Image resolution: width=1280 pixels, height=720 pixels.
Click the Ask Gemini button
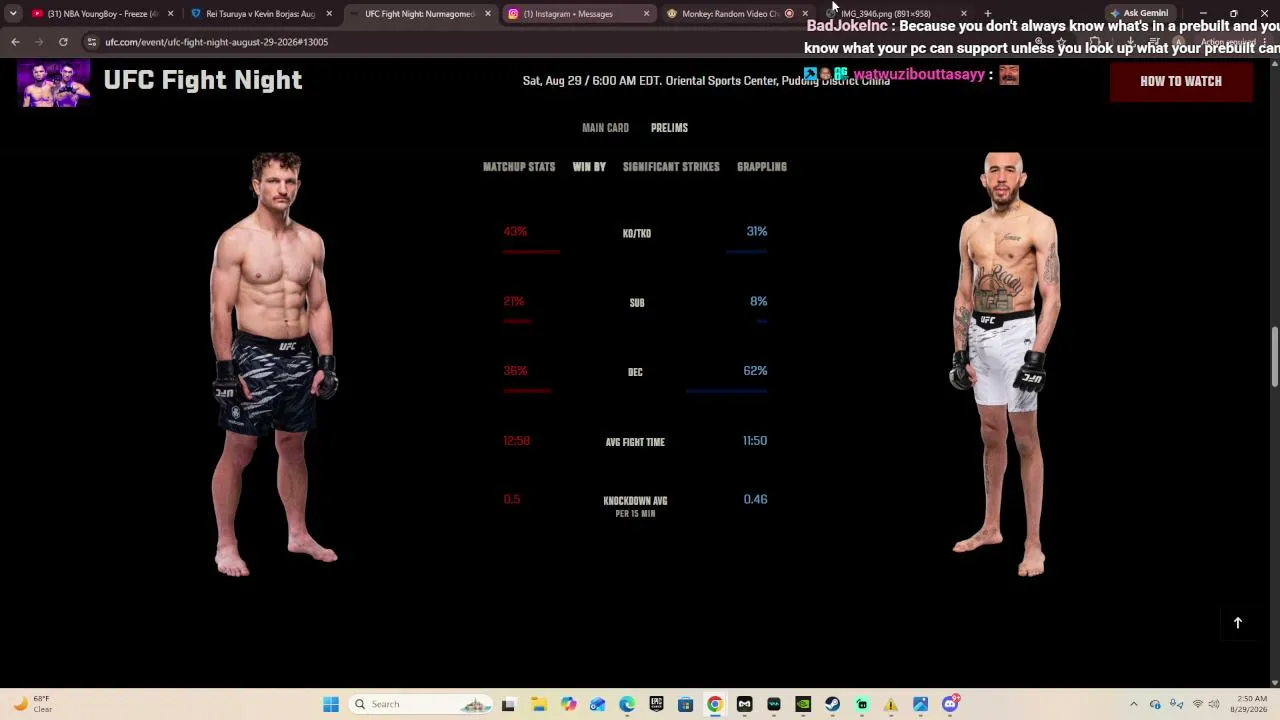[x=1140, y=14]
